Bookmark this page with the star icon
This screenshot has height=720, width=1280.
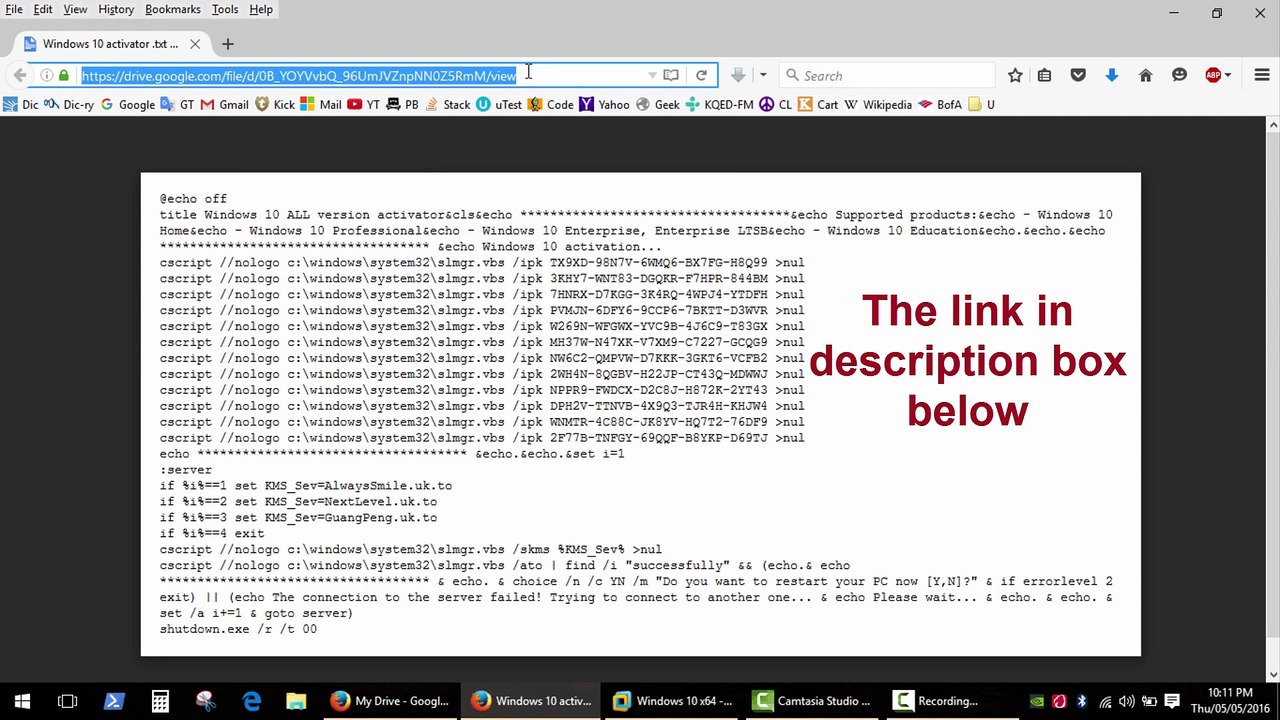coord(1015,75)
